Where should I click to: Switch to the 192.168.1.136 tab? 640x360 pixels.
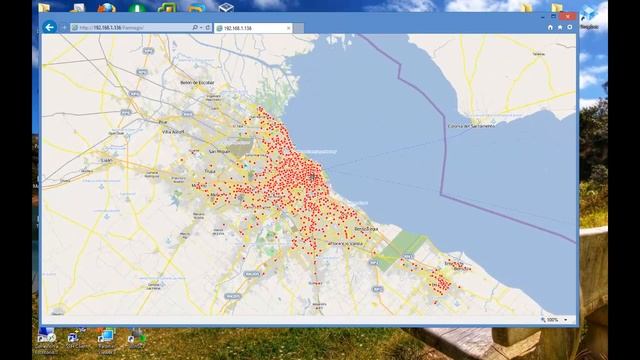coord(253,28)
